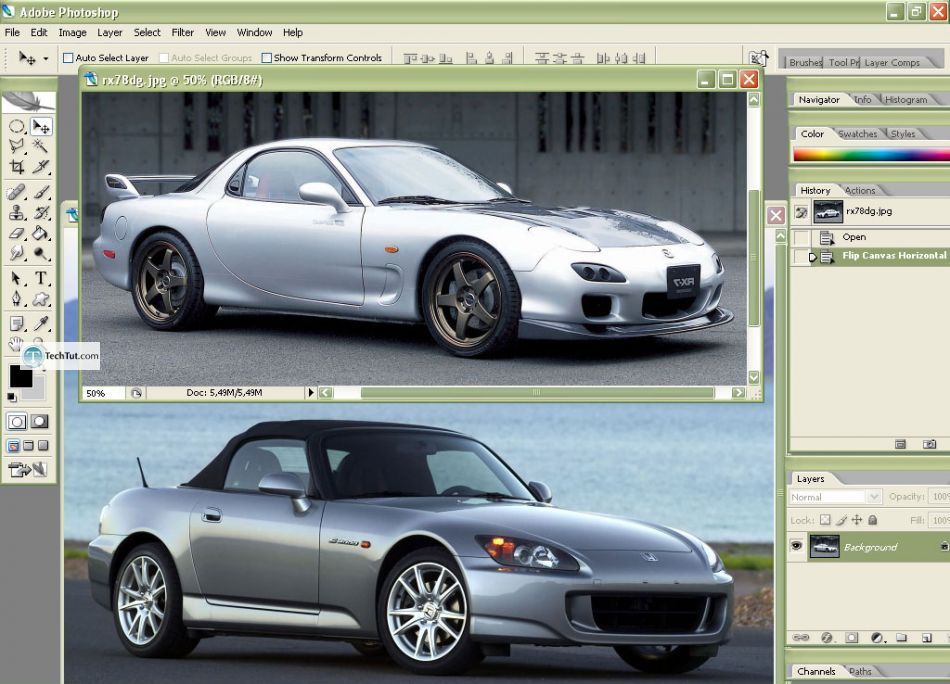This screenshot has height=684, width=950.
Task: Select the Paint Bucket tool
Action: (x=41, y=233)
